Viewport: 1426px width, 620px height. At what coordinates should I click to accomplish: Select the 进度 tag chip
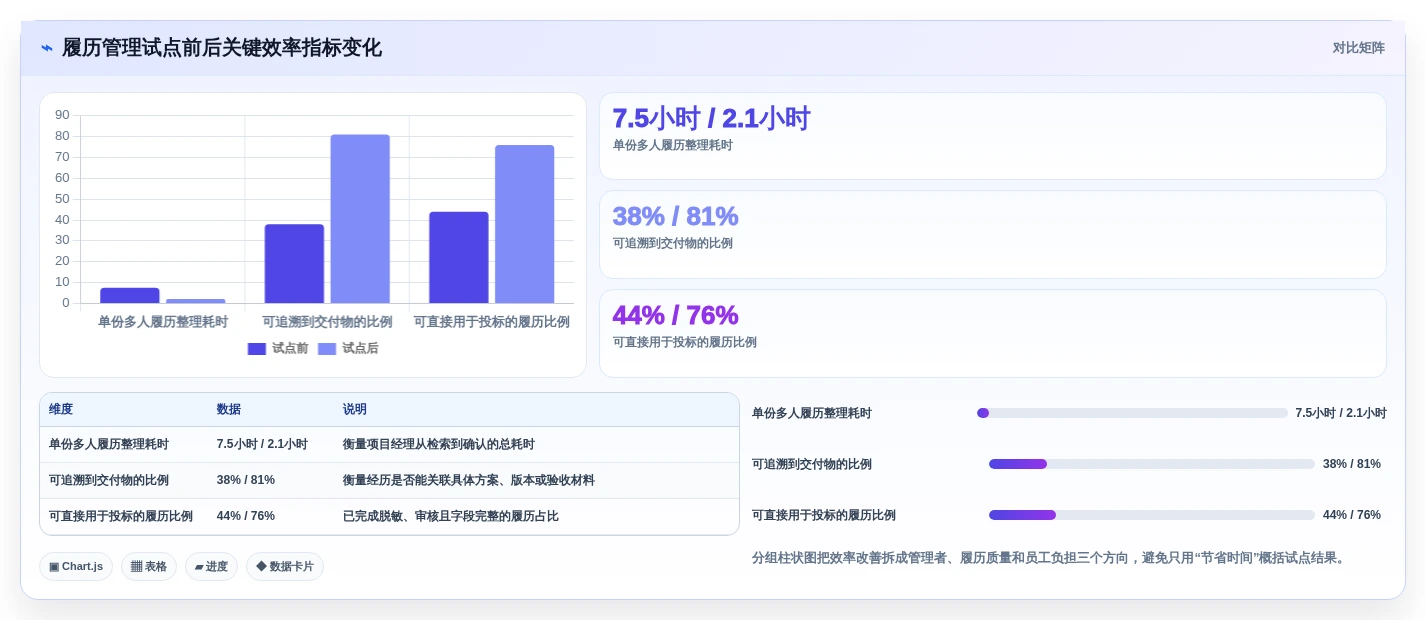[x=211, y=566]
